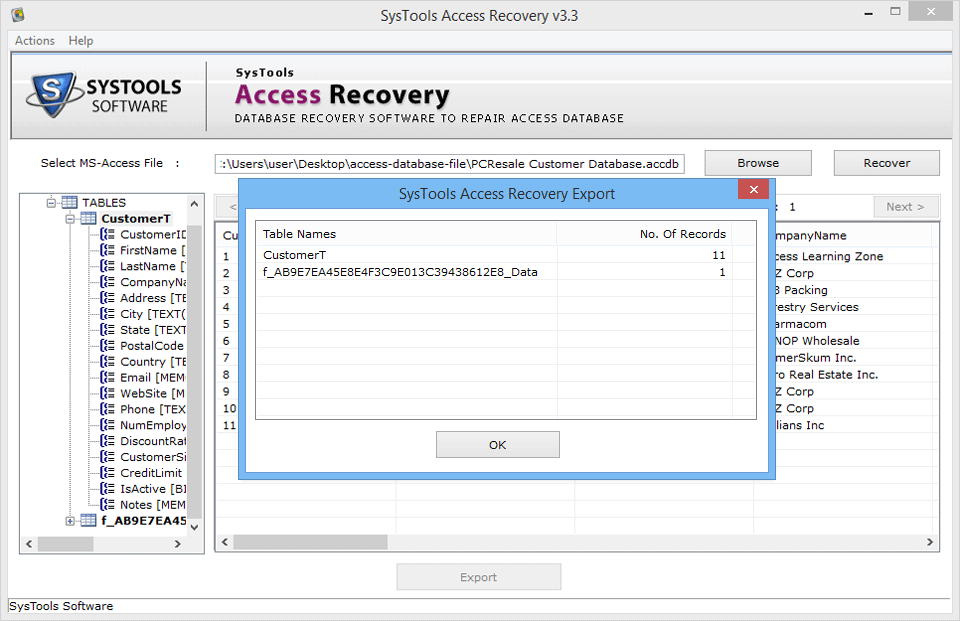
Task: Select the City [TEXT field in tree
Action: click(152, 314)
